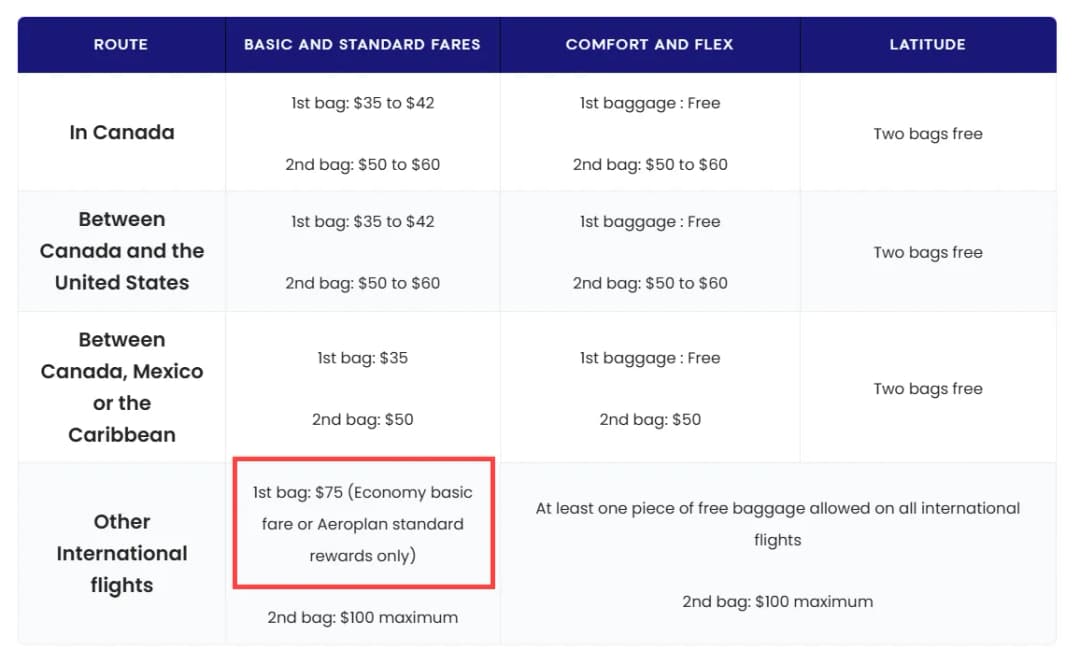The width and height of the screenshot is (1080, 664).
Task: Click the COMFORT AND FLEX column header
Action: (x=649, y=44)
